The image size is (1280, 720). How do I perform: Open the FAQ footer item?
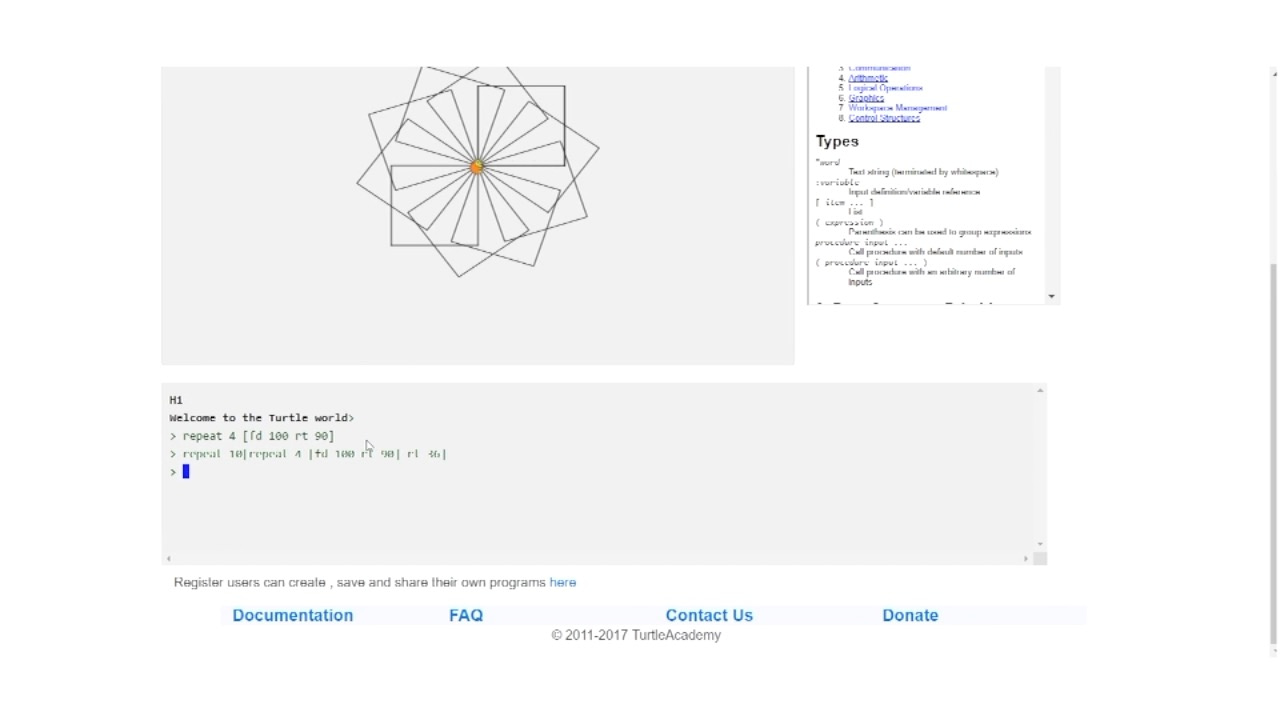click(x=466, y=615)
